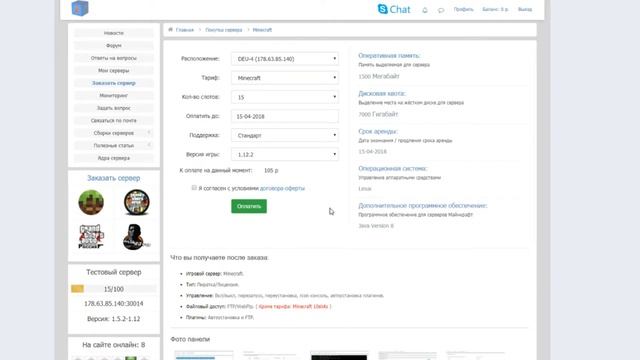Click the Выход logout link
Screen dimensions: 640x360
pyautogui.click(x=525, y=9)
